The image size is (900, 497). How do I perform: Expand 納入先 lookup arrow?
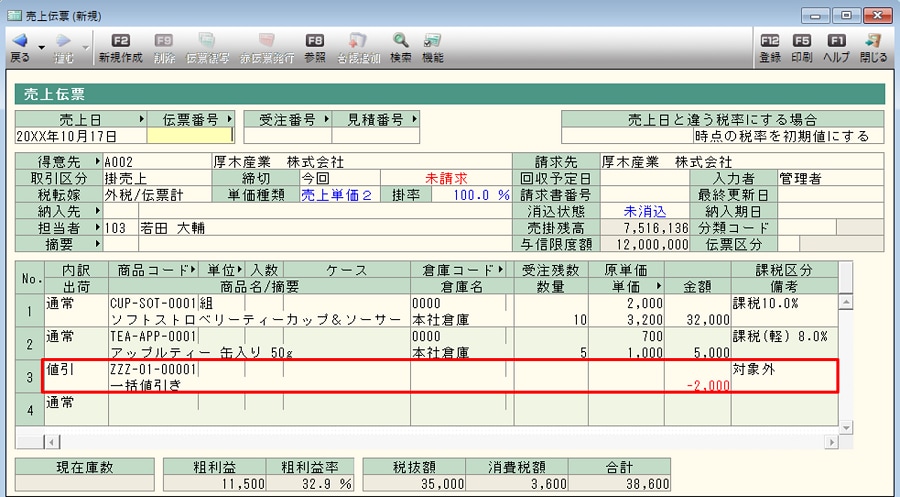tap(98, 211)
